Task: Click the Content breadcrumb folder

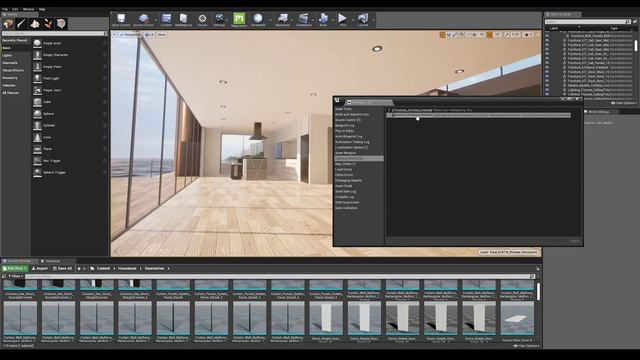Action: tap(103, 268)
